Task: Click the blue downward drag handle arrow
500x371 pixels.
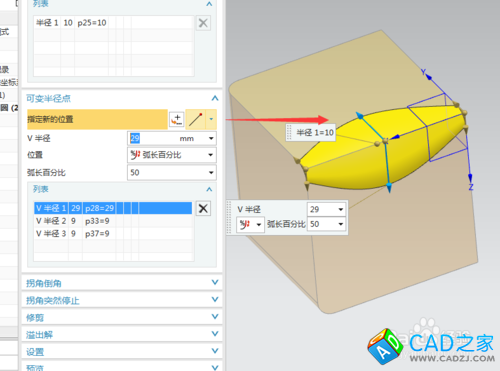Action: [389, 188]
